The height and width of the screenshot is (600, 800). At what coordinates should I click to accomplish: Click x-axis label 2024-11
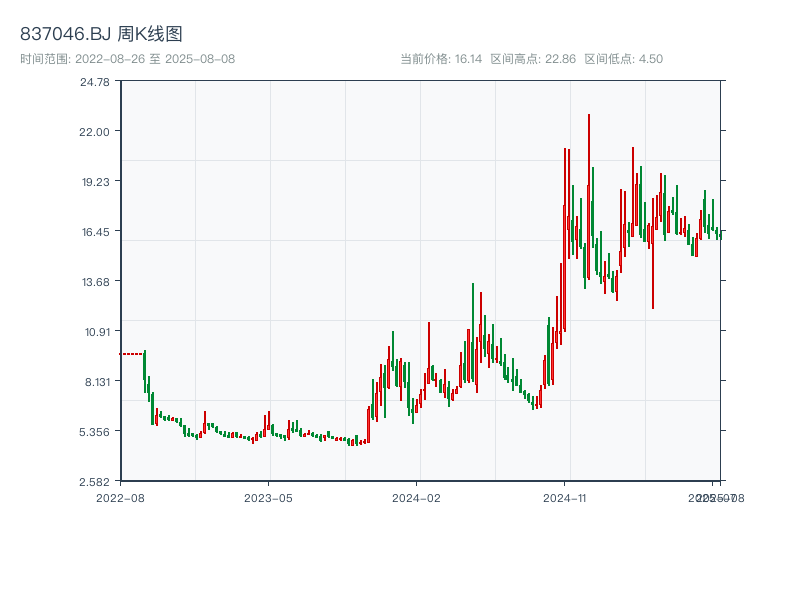[x=564, y=498]
